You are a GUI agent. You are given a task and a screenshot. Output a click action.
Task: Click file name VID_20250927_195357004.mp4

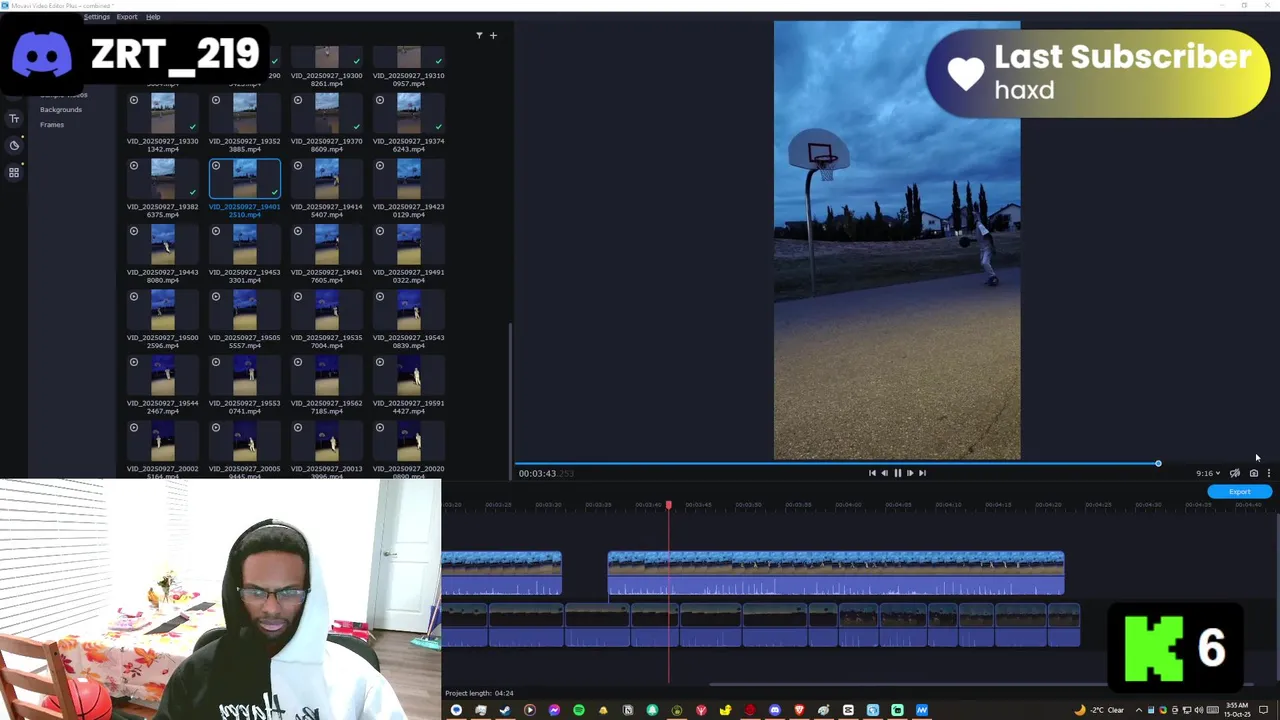coord(327,342)
